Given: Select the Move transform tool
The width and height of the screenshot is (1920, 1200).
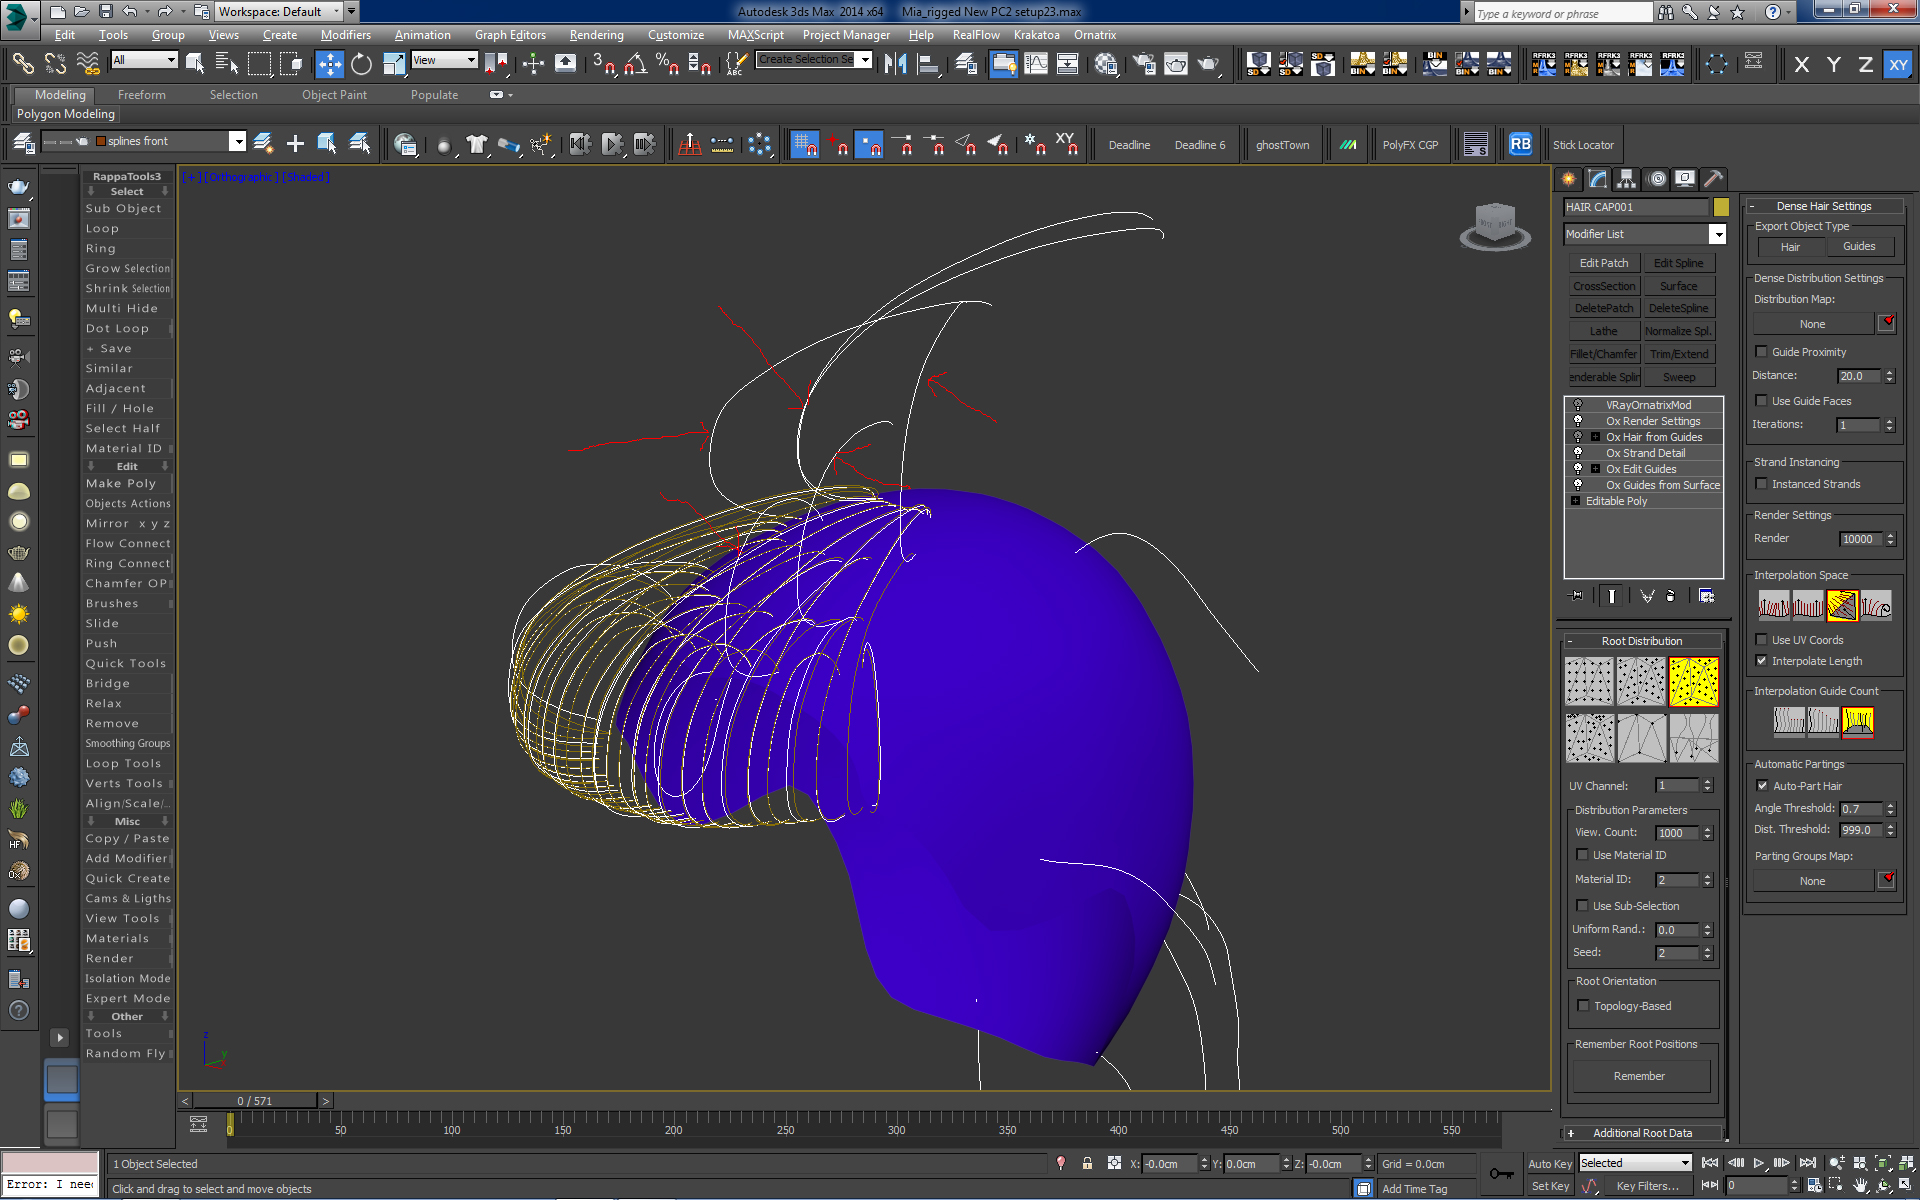Looking at the screenshot, I should coord(329,64).
